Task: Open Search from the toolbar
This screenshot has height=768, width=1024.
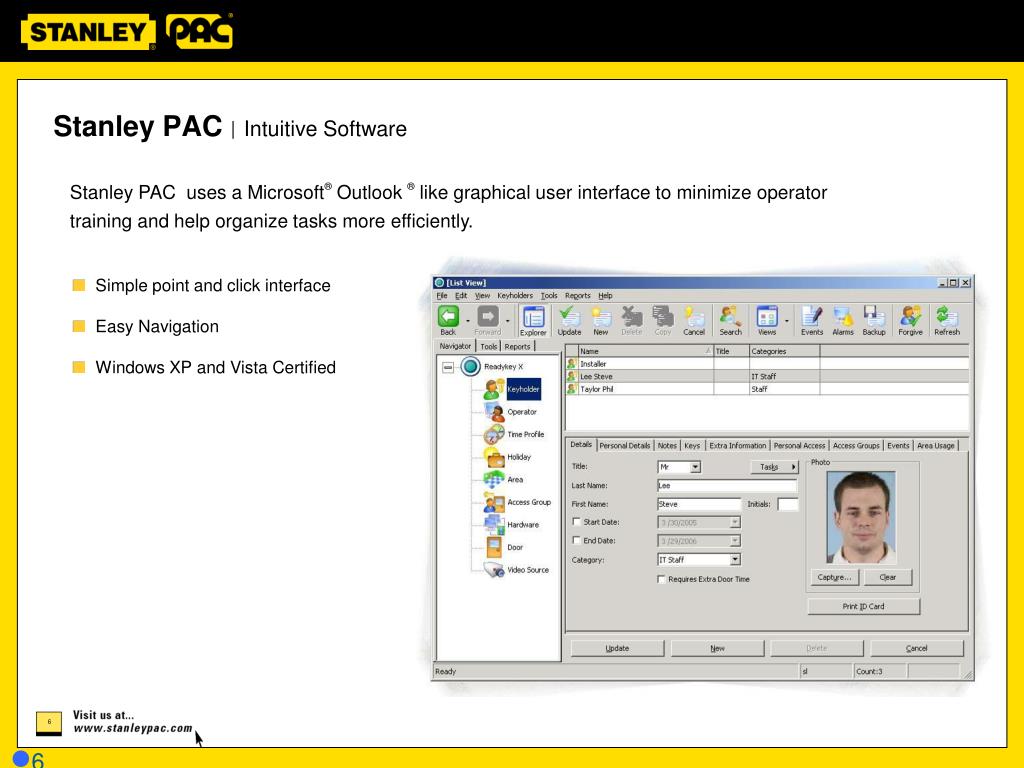Action: [730, 317]
